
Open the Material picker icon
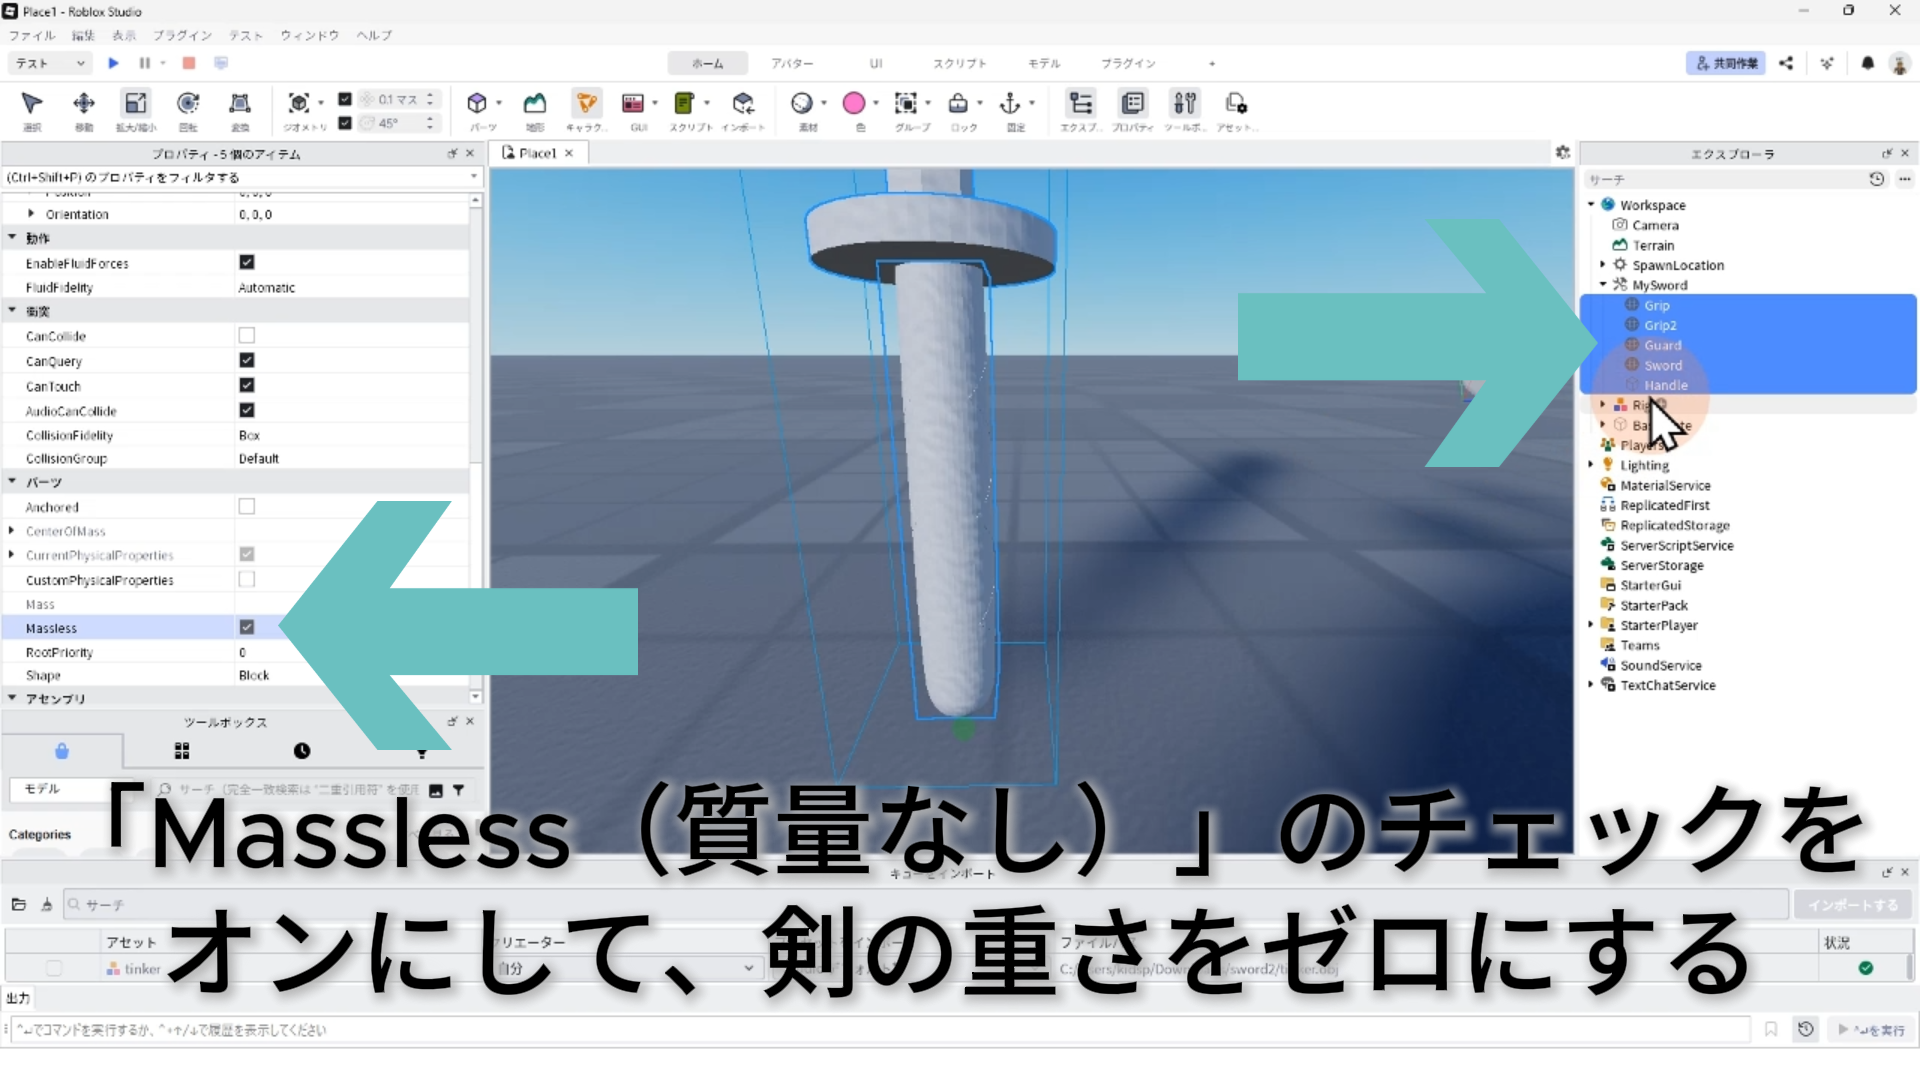[x=801, y=104]
